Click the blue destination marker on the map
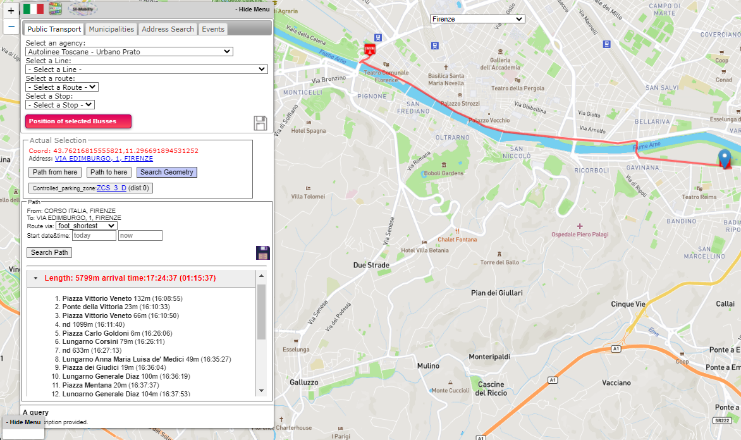Viewport: 741px width, 440px height. pos(725,158)
